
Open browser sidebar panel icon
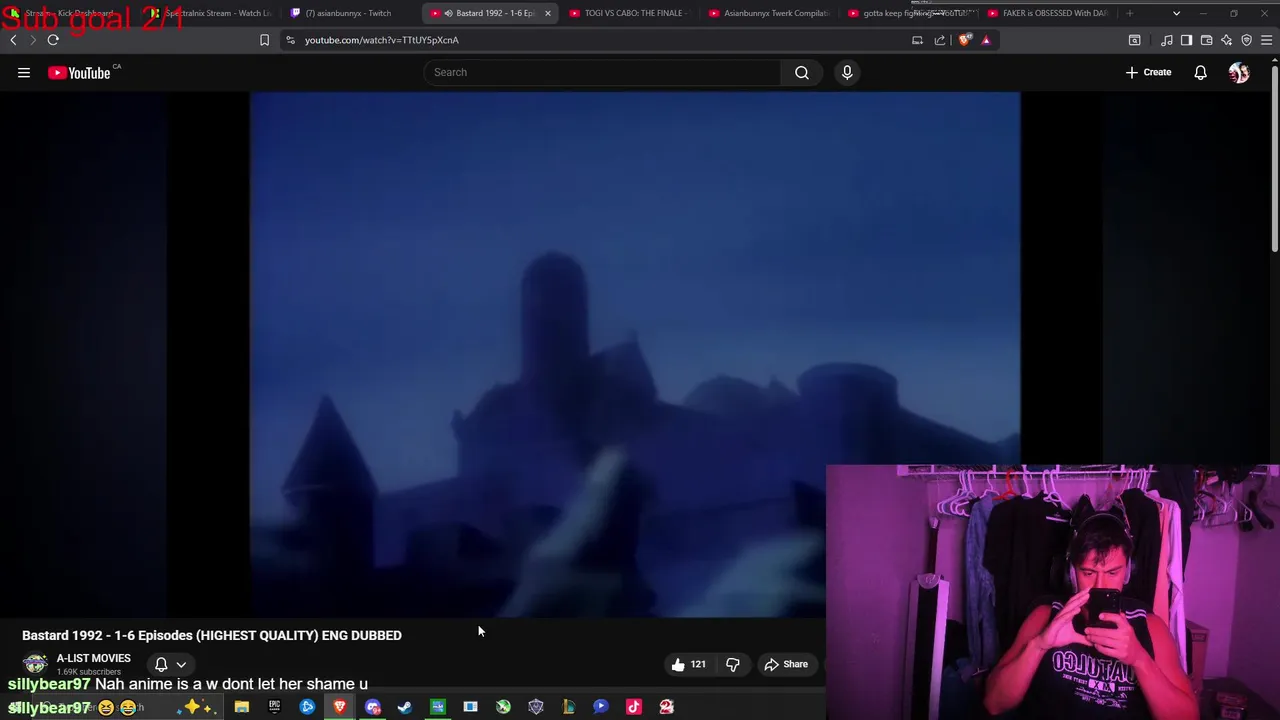tap(1186, 40)
